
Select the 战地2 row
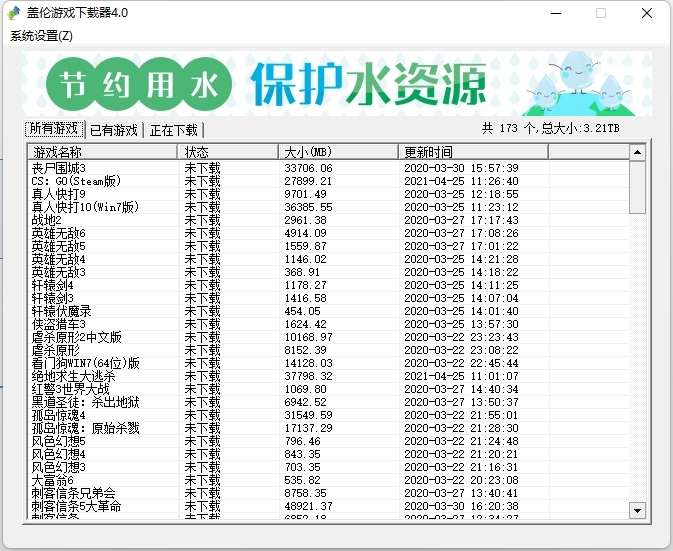point(328,220)
